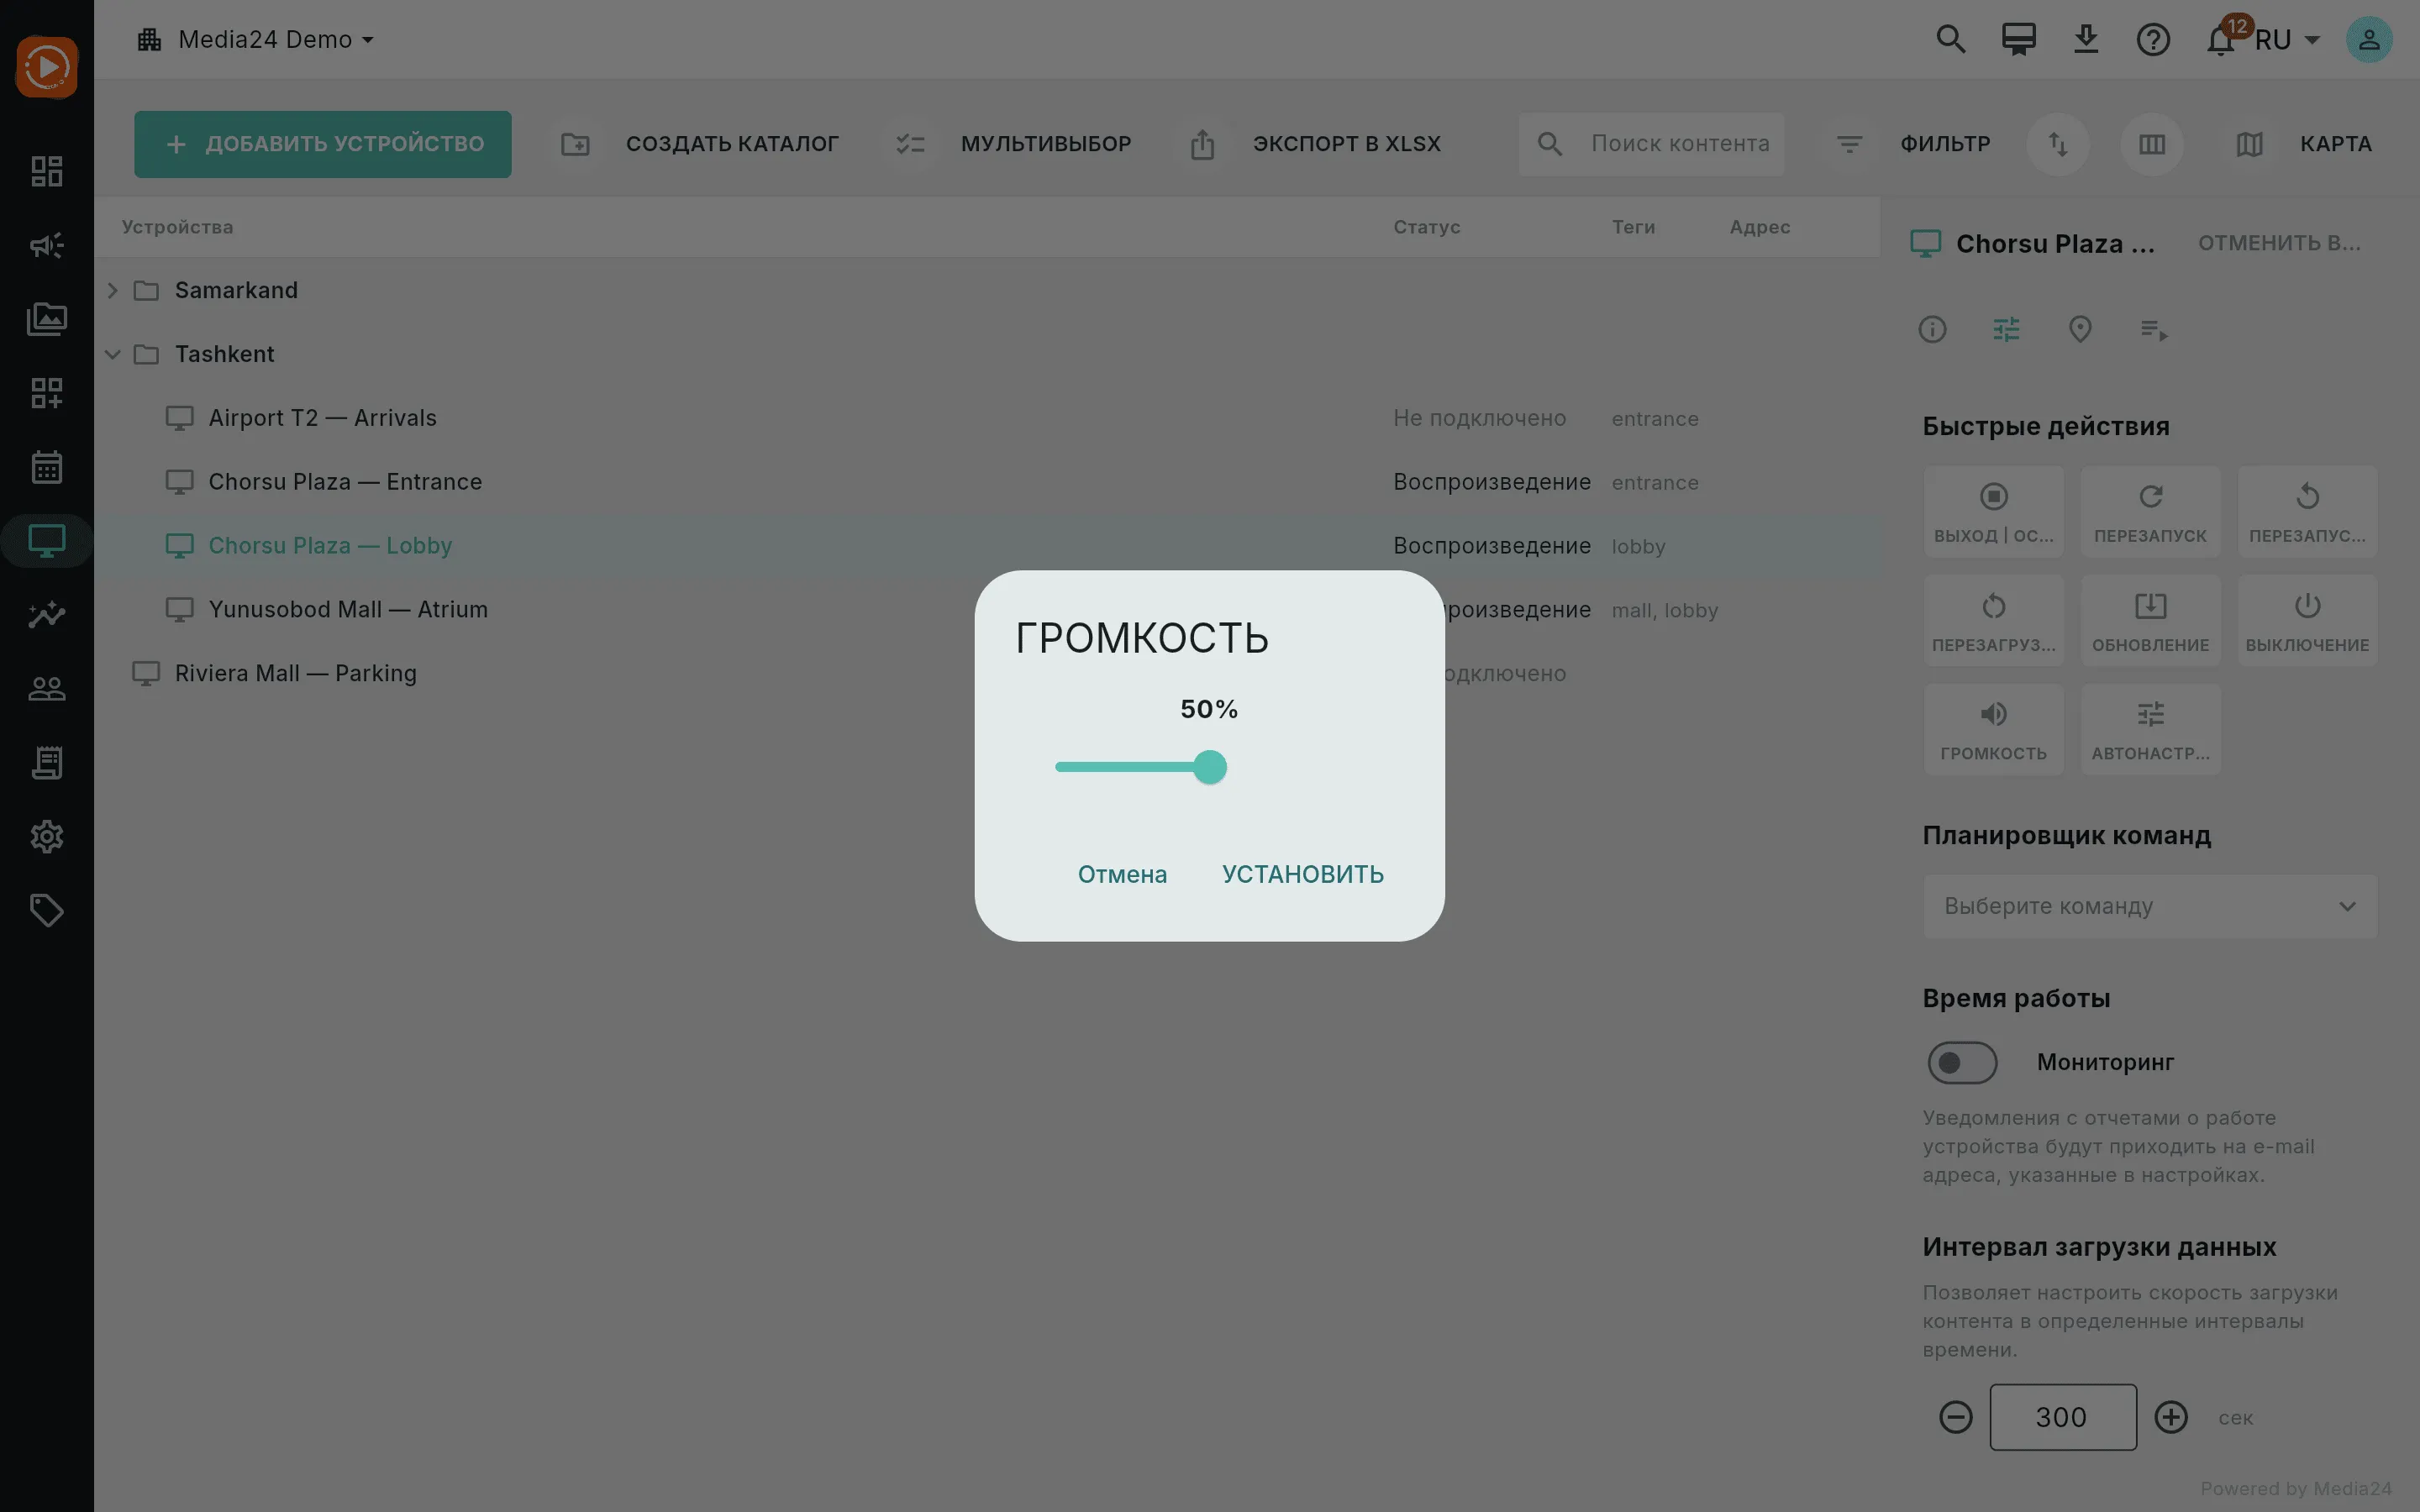The height and width of the screenshot is (1512, 2420).
Task: Click the volume slider handle at 50%
Action: [1210, 767]
